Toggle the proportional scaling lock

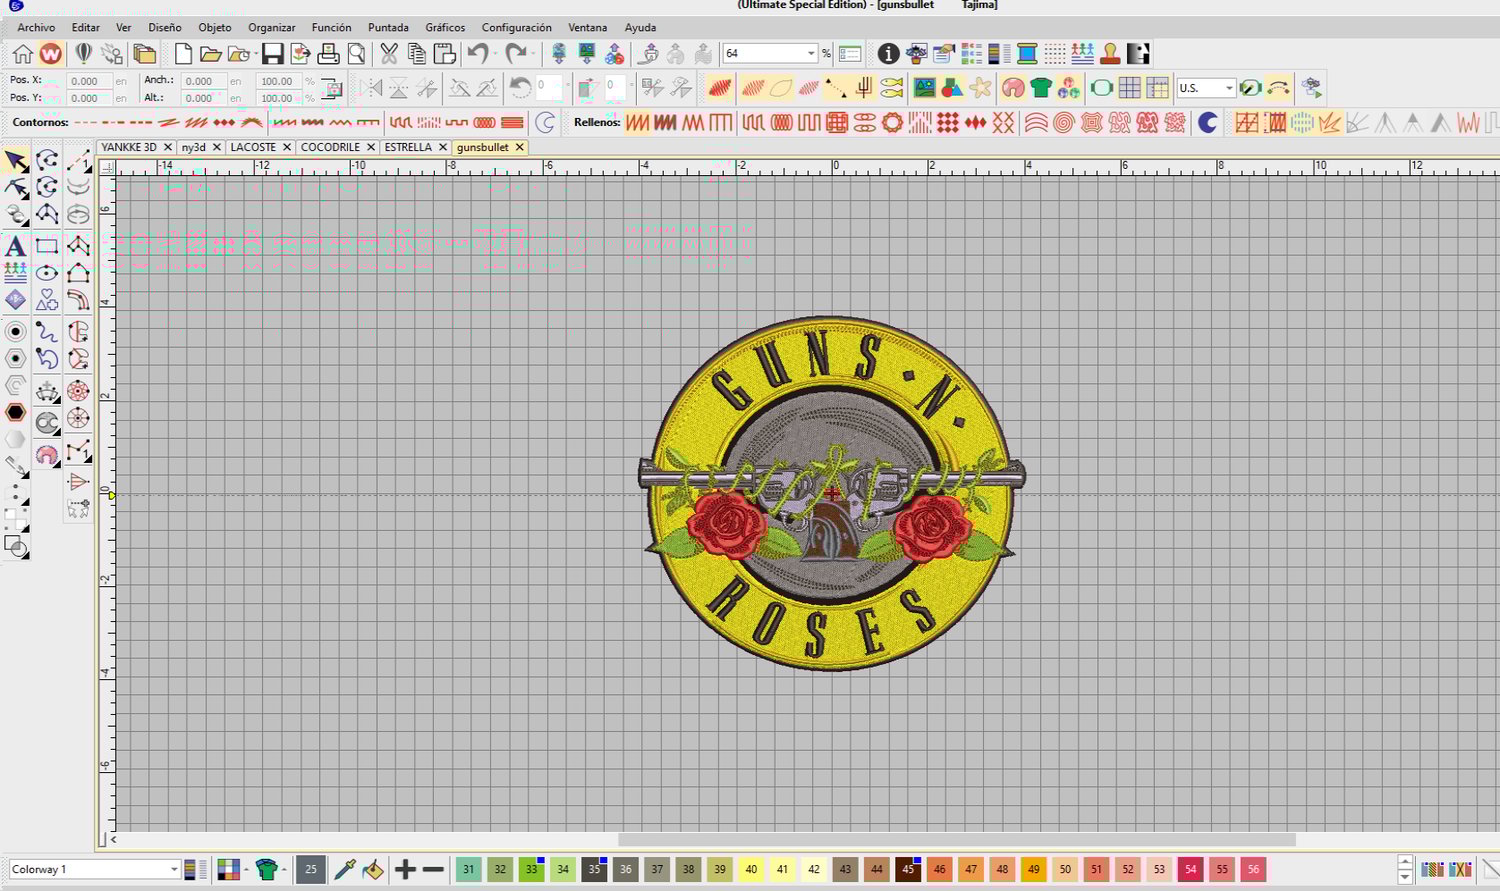pyautogui.click(x=331, y=89)
